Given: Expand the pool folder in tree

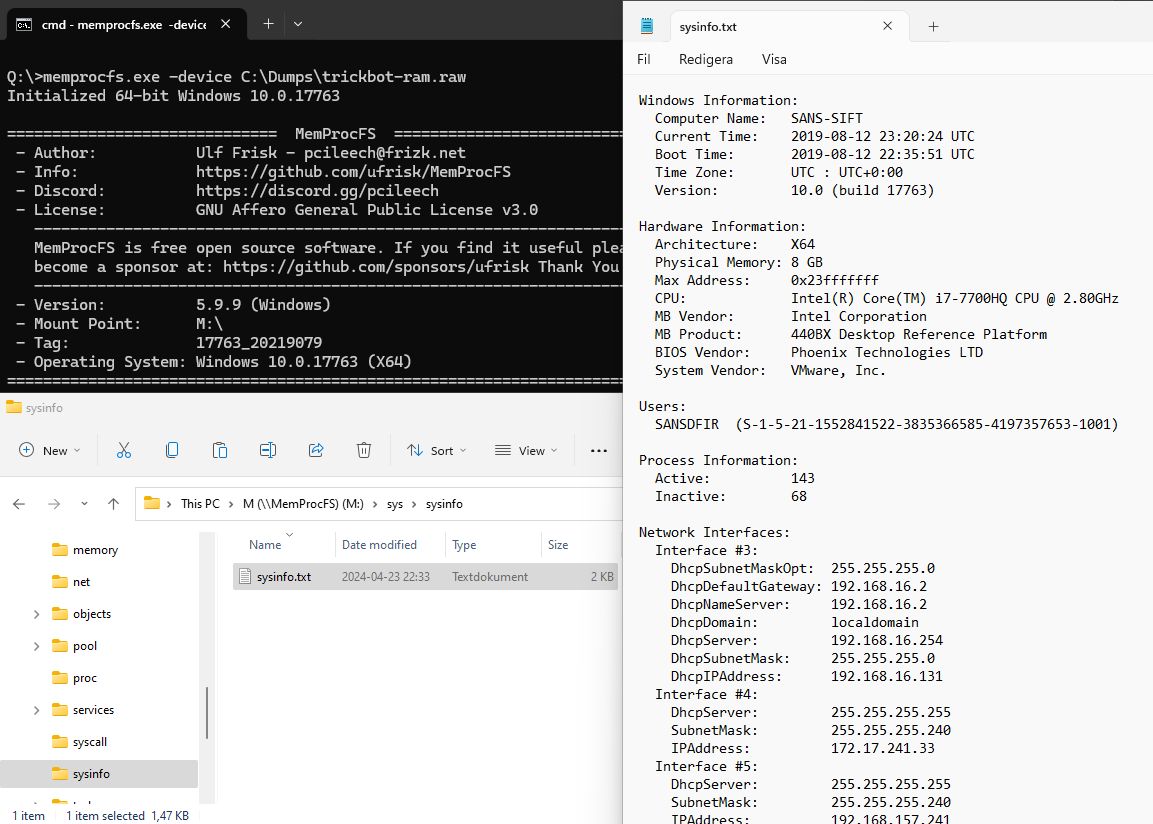Looking at the screenshot, I should tap(37, 646).
